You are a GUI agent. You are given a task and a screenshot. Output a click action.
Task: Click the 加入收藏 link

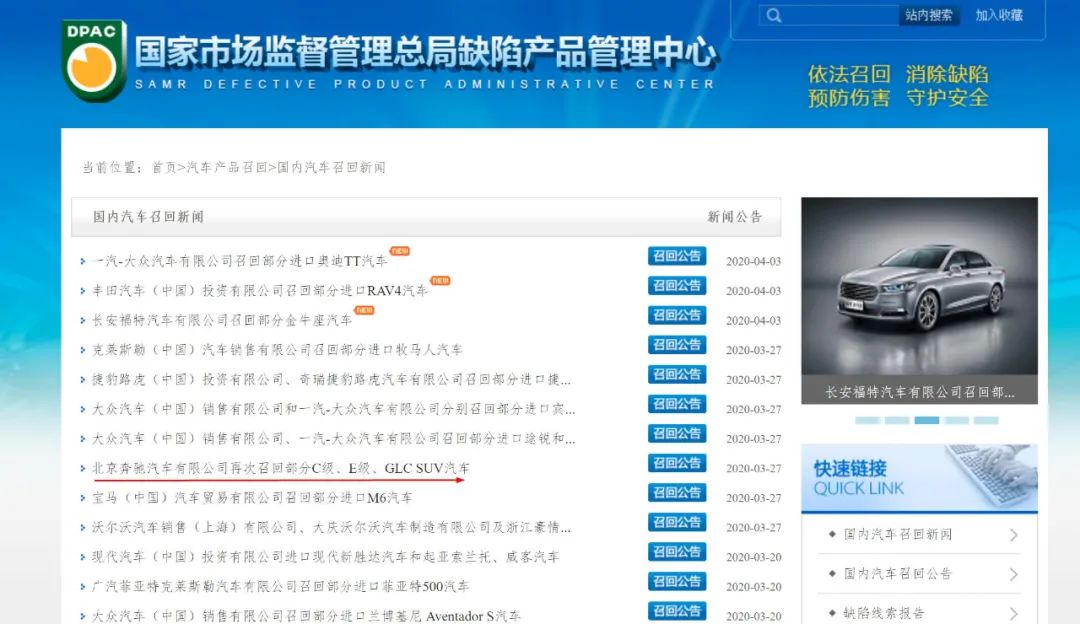click(999, 15)
